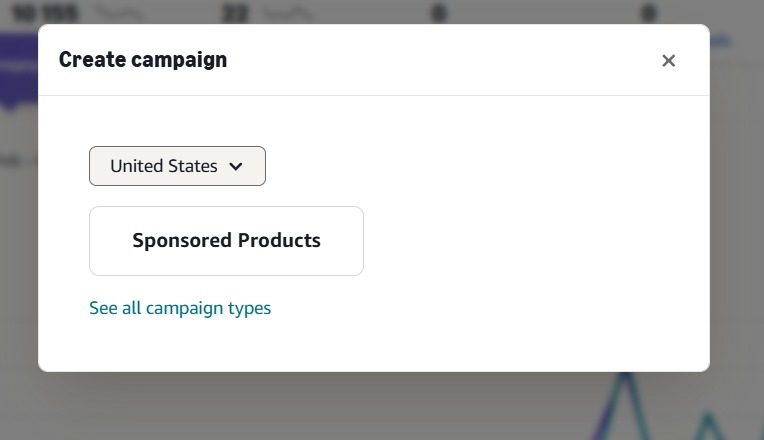Click the small teal chart peak in corner
The height and width of the screenshot is (440, 764).
tap(709, 426)
